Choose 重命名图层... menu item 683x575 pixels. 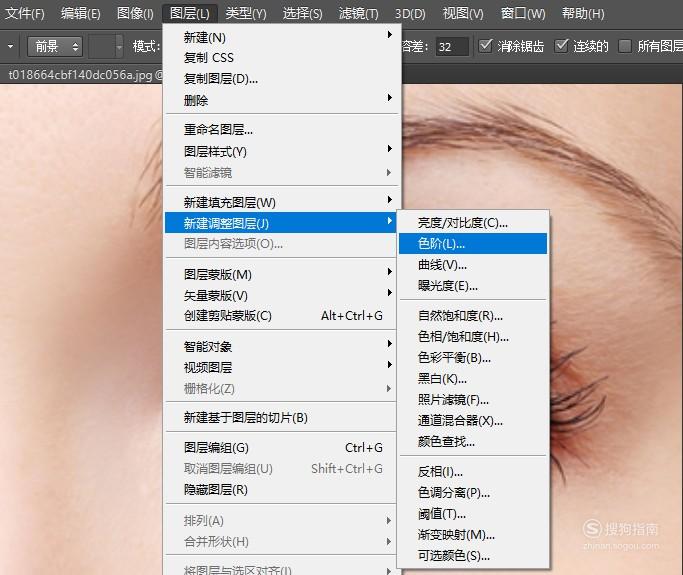[x=281, y=130]
